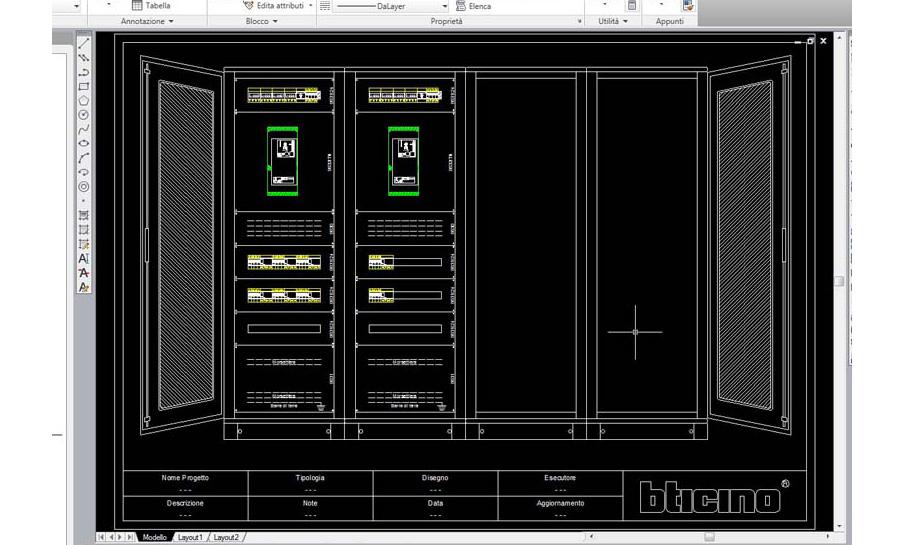
Task: Select the Modello tab
Action: (x=154, y=538)
